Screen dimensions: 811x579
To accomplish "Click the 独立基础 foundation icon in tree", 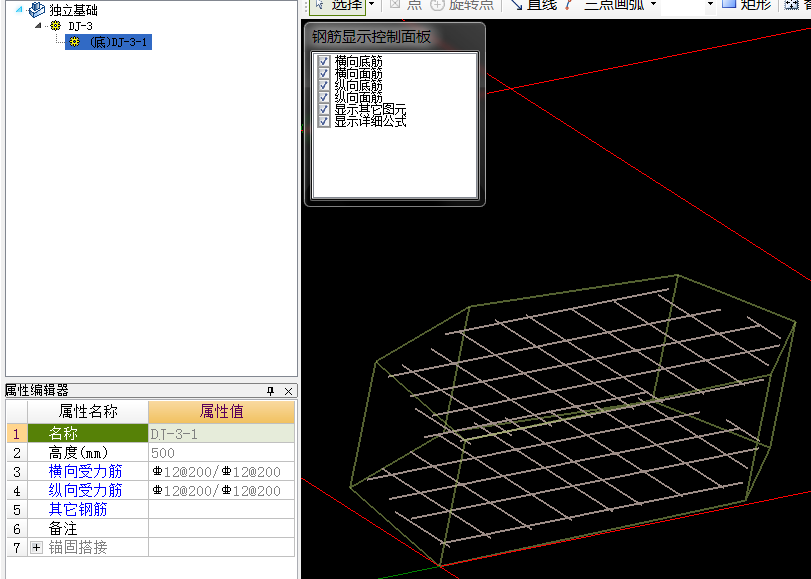I will [36, 10].
